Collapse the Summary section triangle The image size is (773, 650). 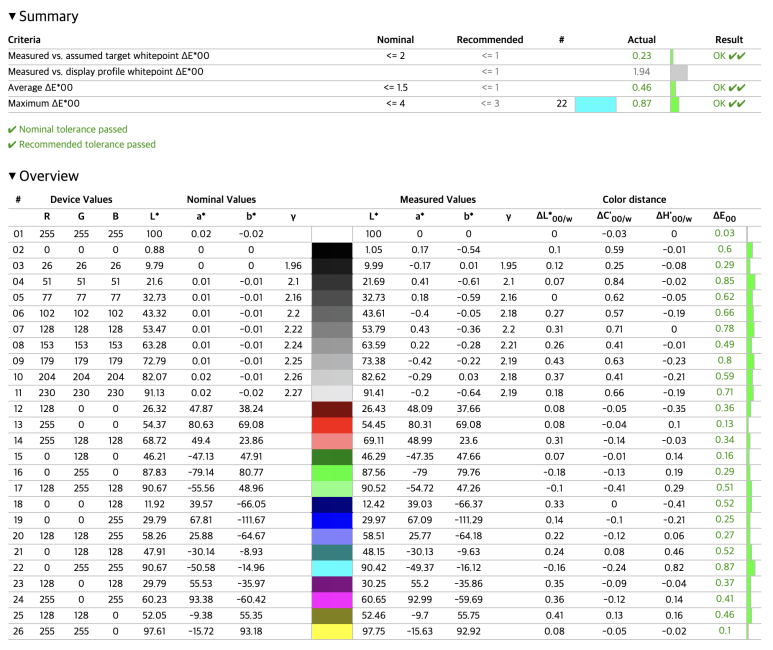pos(12,17)
